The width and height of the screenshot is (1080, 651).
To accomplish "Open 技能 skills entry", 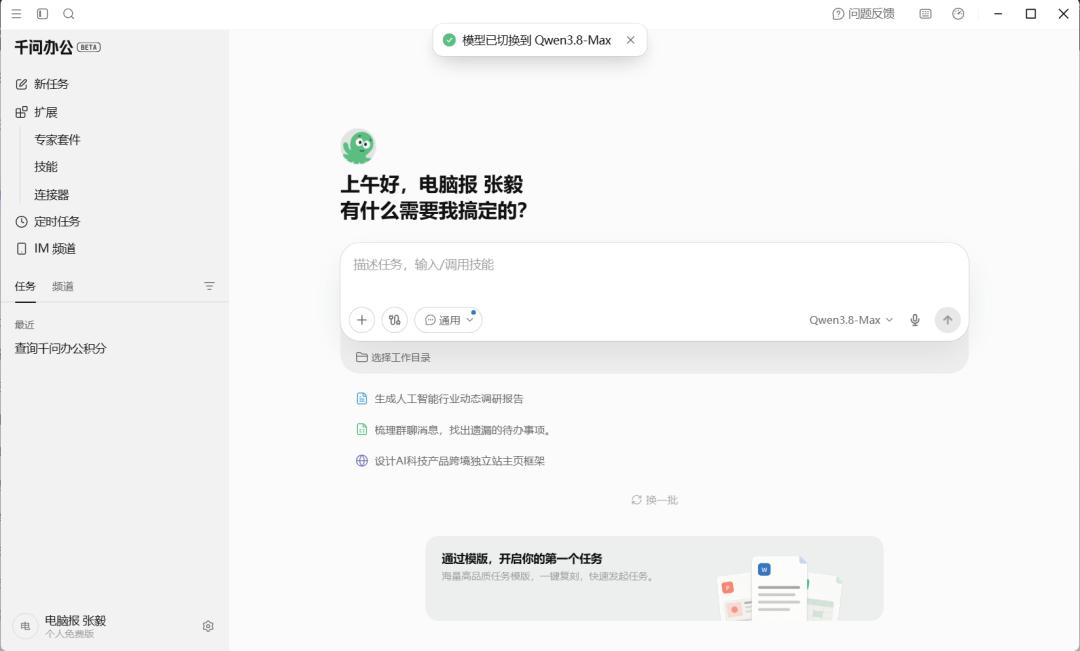I will click(46, 167).
